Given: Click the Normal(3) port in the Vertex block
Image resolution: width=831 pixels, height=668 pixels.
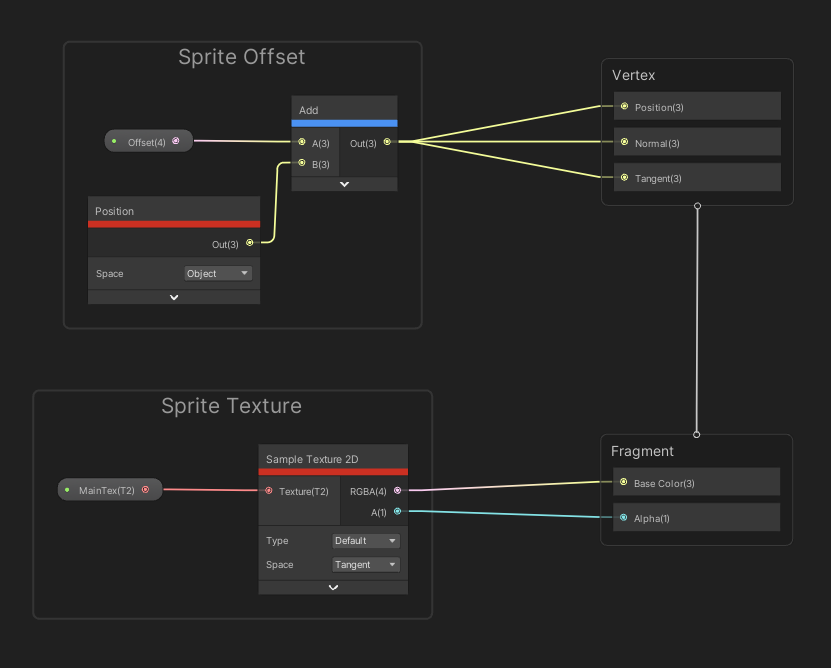Looking at the screenshot, I should pos(625,141).
